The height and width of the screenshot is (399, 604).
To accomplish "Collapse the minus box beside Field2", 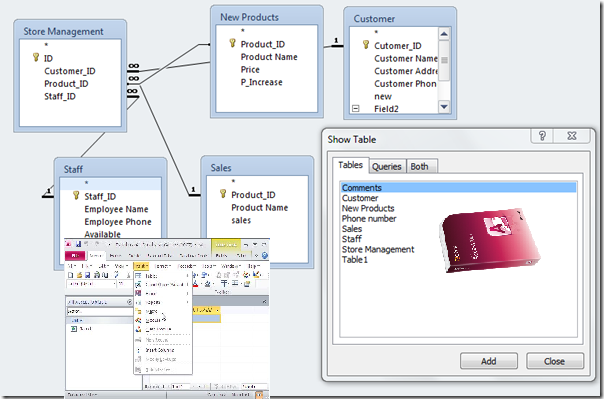I will click(356, 109).
